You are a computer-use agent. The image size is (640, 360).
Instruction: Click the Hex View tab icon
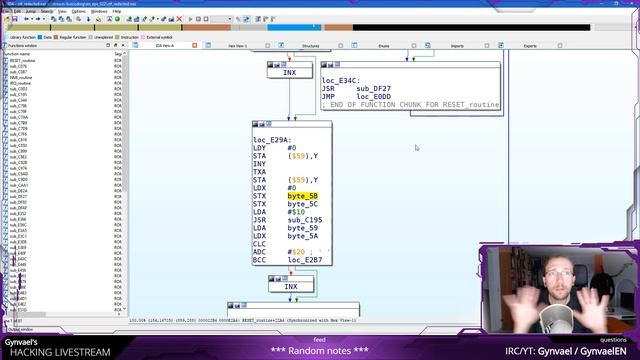(208, 45)
